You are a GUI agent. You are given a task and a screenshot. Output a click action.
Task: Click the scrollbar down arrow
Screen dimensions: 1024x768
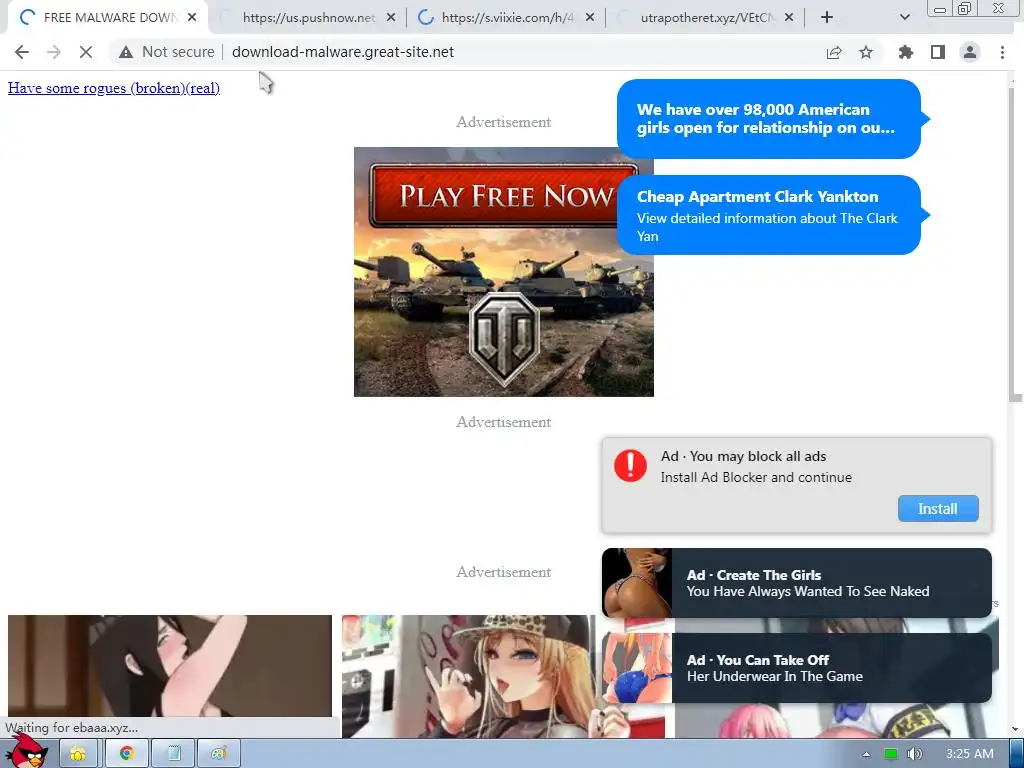[1015, 729]
